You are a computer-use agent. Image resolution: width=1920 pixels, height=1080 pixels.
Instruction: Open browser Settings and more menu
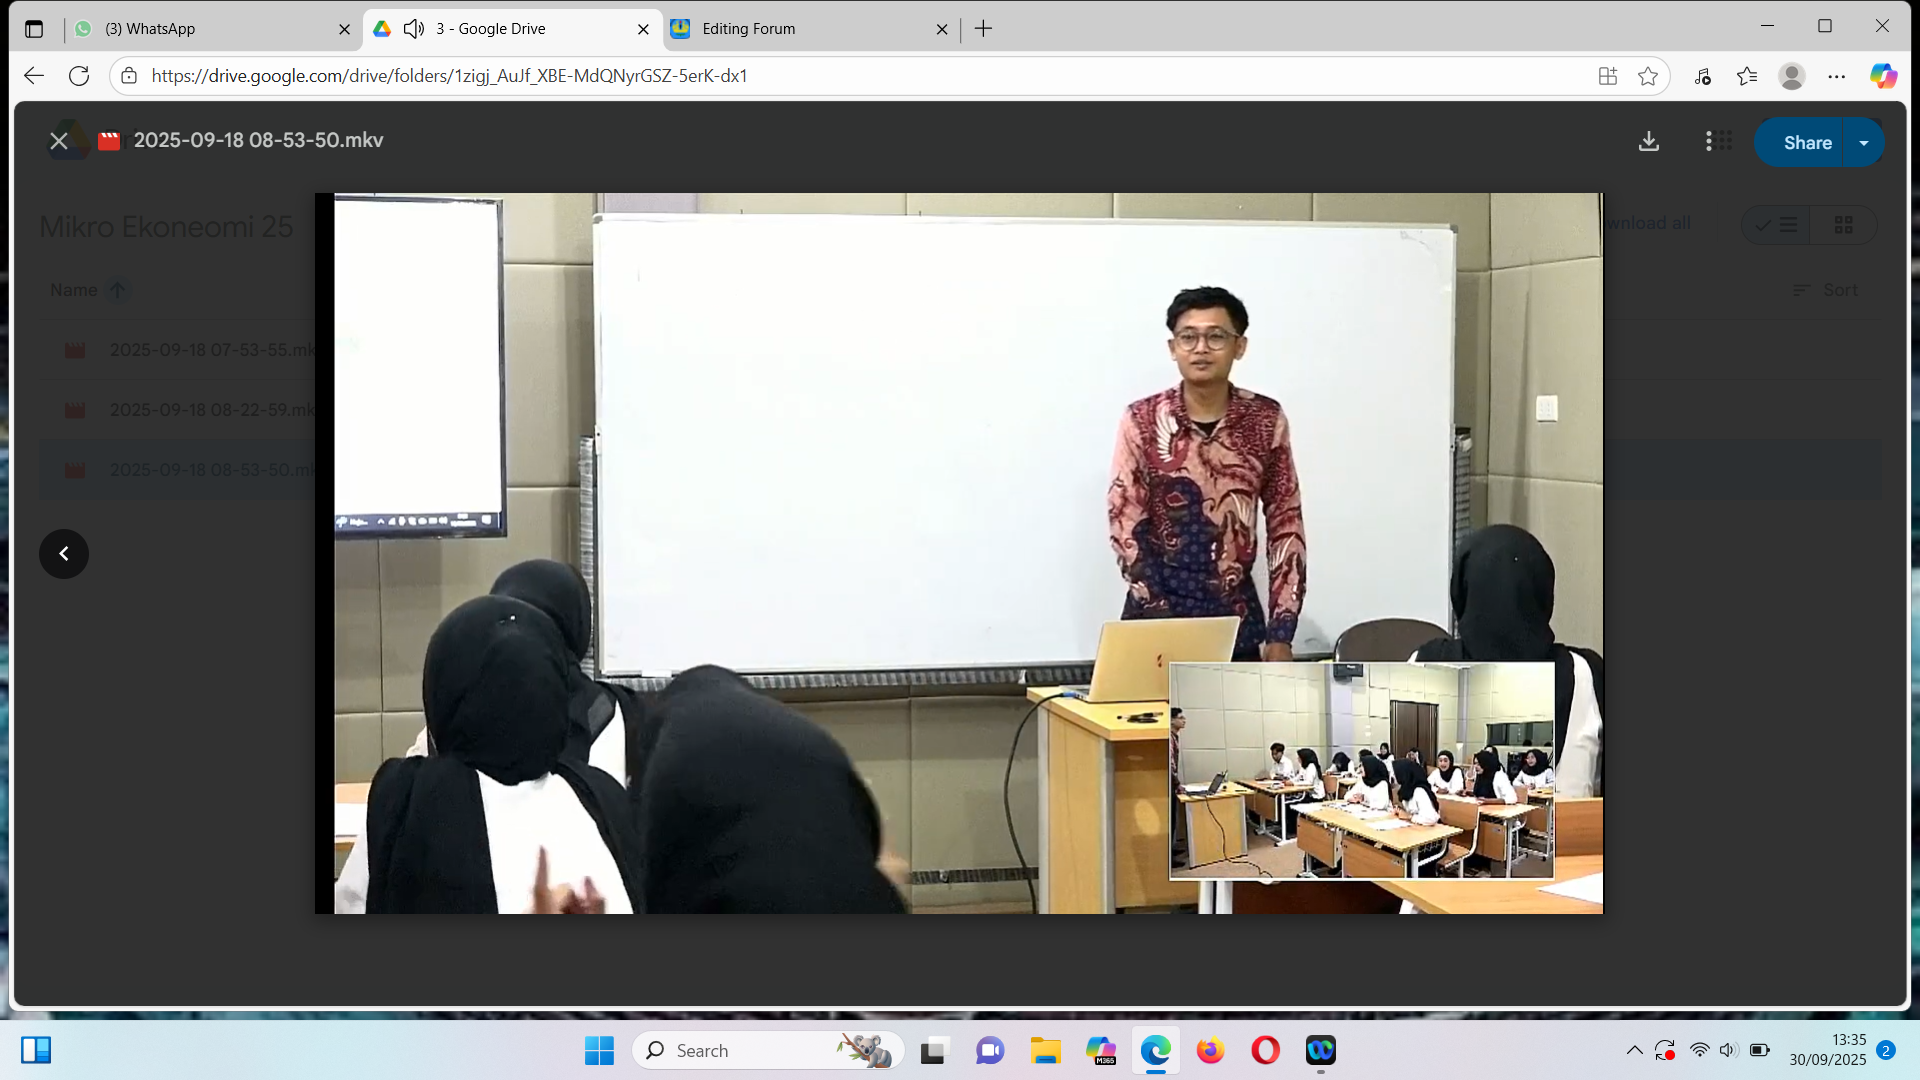[x=1837, y=76]
